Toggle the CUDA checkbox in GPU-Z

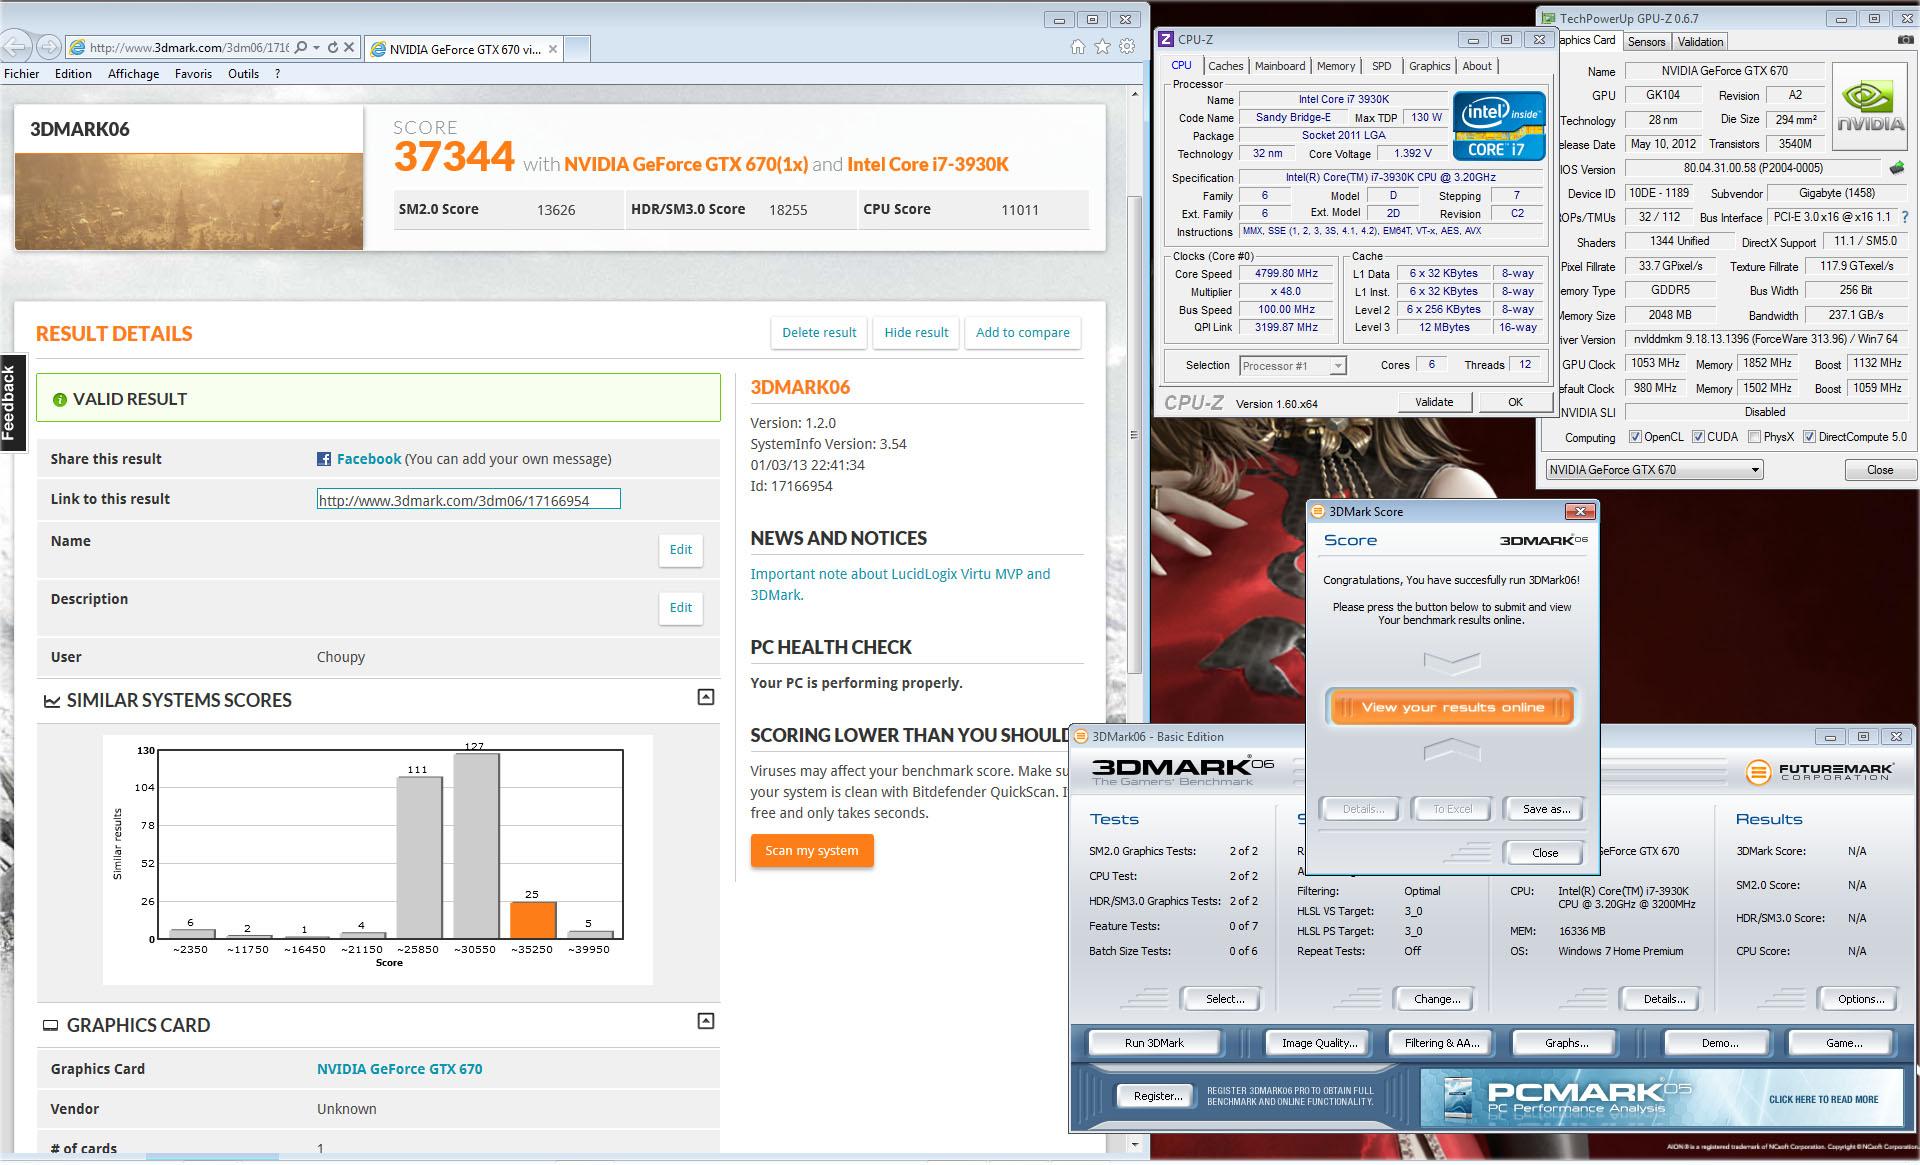pyautogui.click(x=1698, y=437)
